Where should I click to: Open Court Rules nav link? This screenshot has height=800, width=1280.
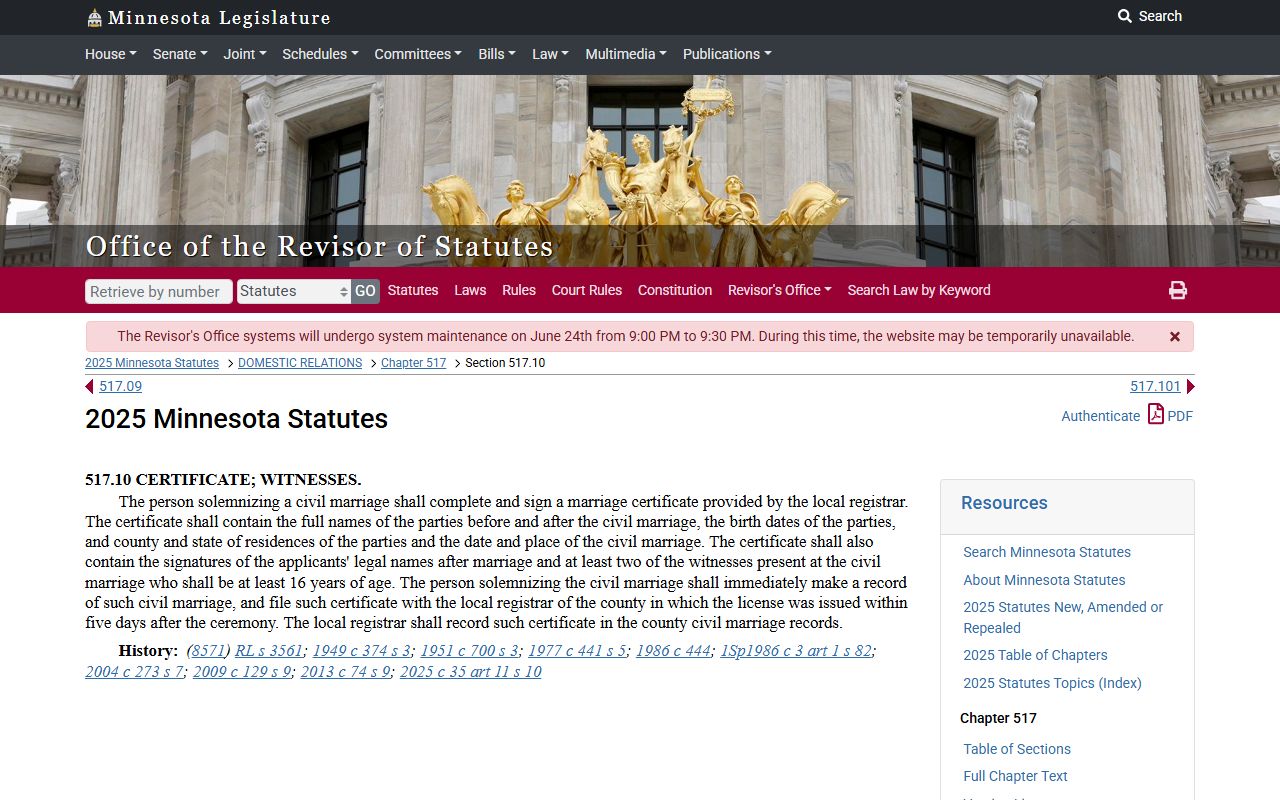587,290
